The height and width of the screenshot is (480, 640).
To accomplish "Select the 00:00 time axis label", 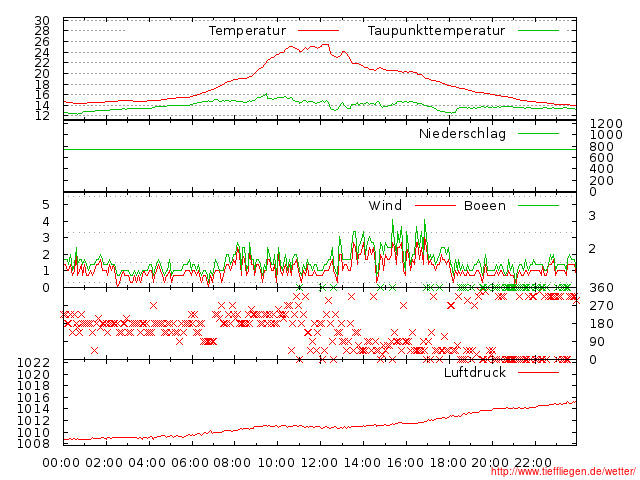I will pos(61,463).
